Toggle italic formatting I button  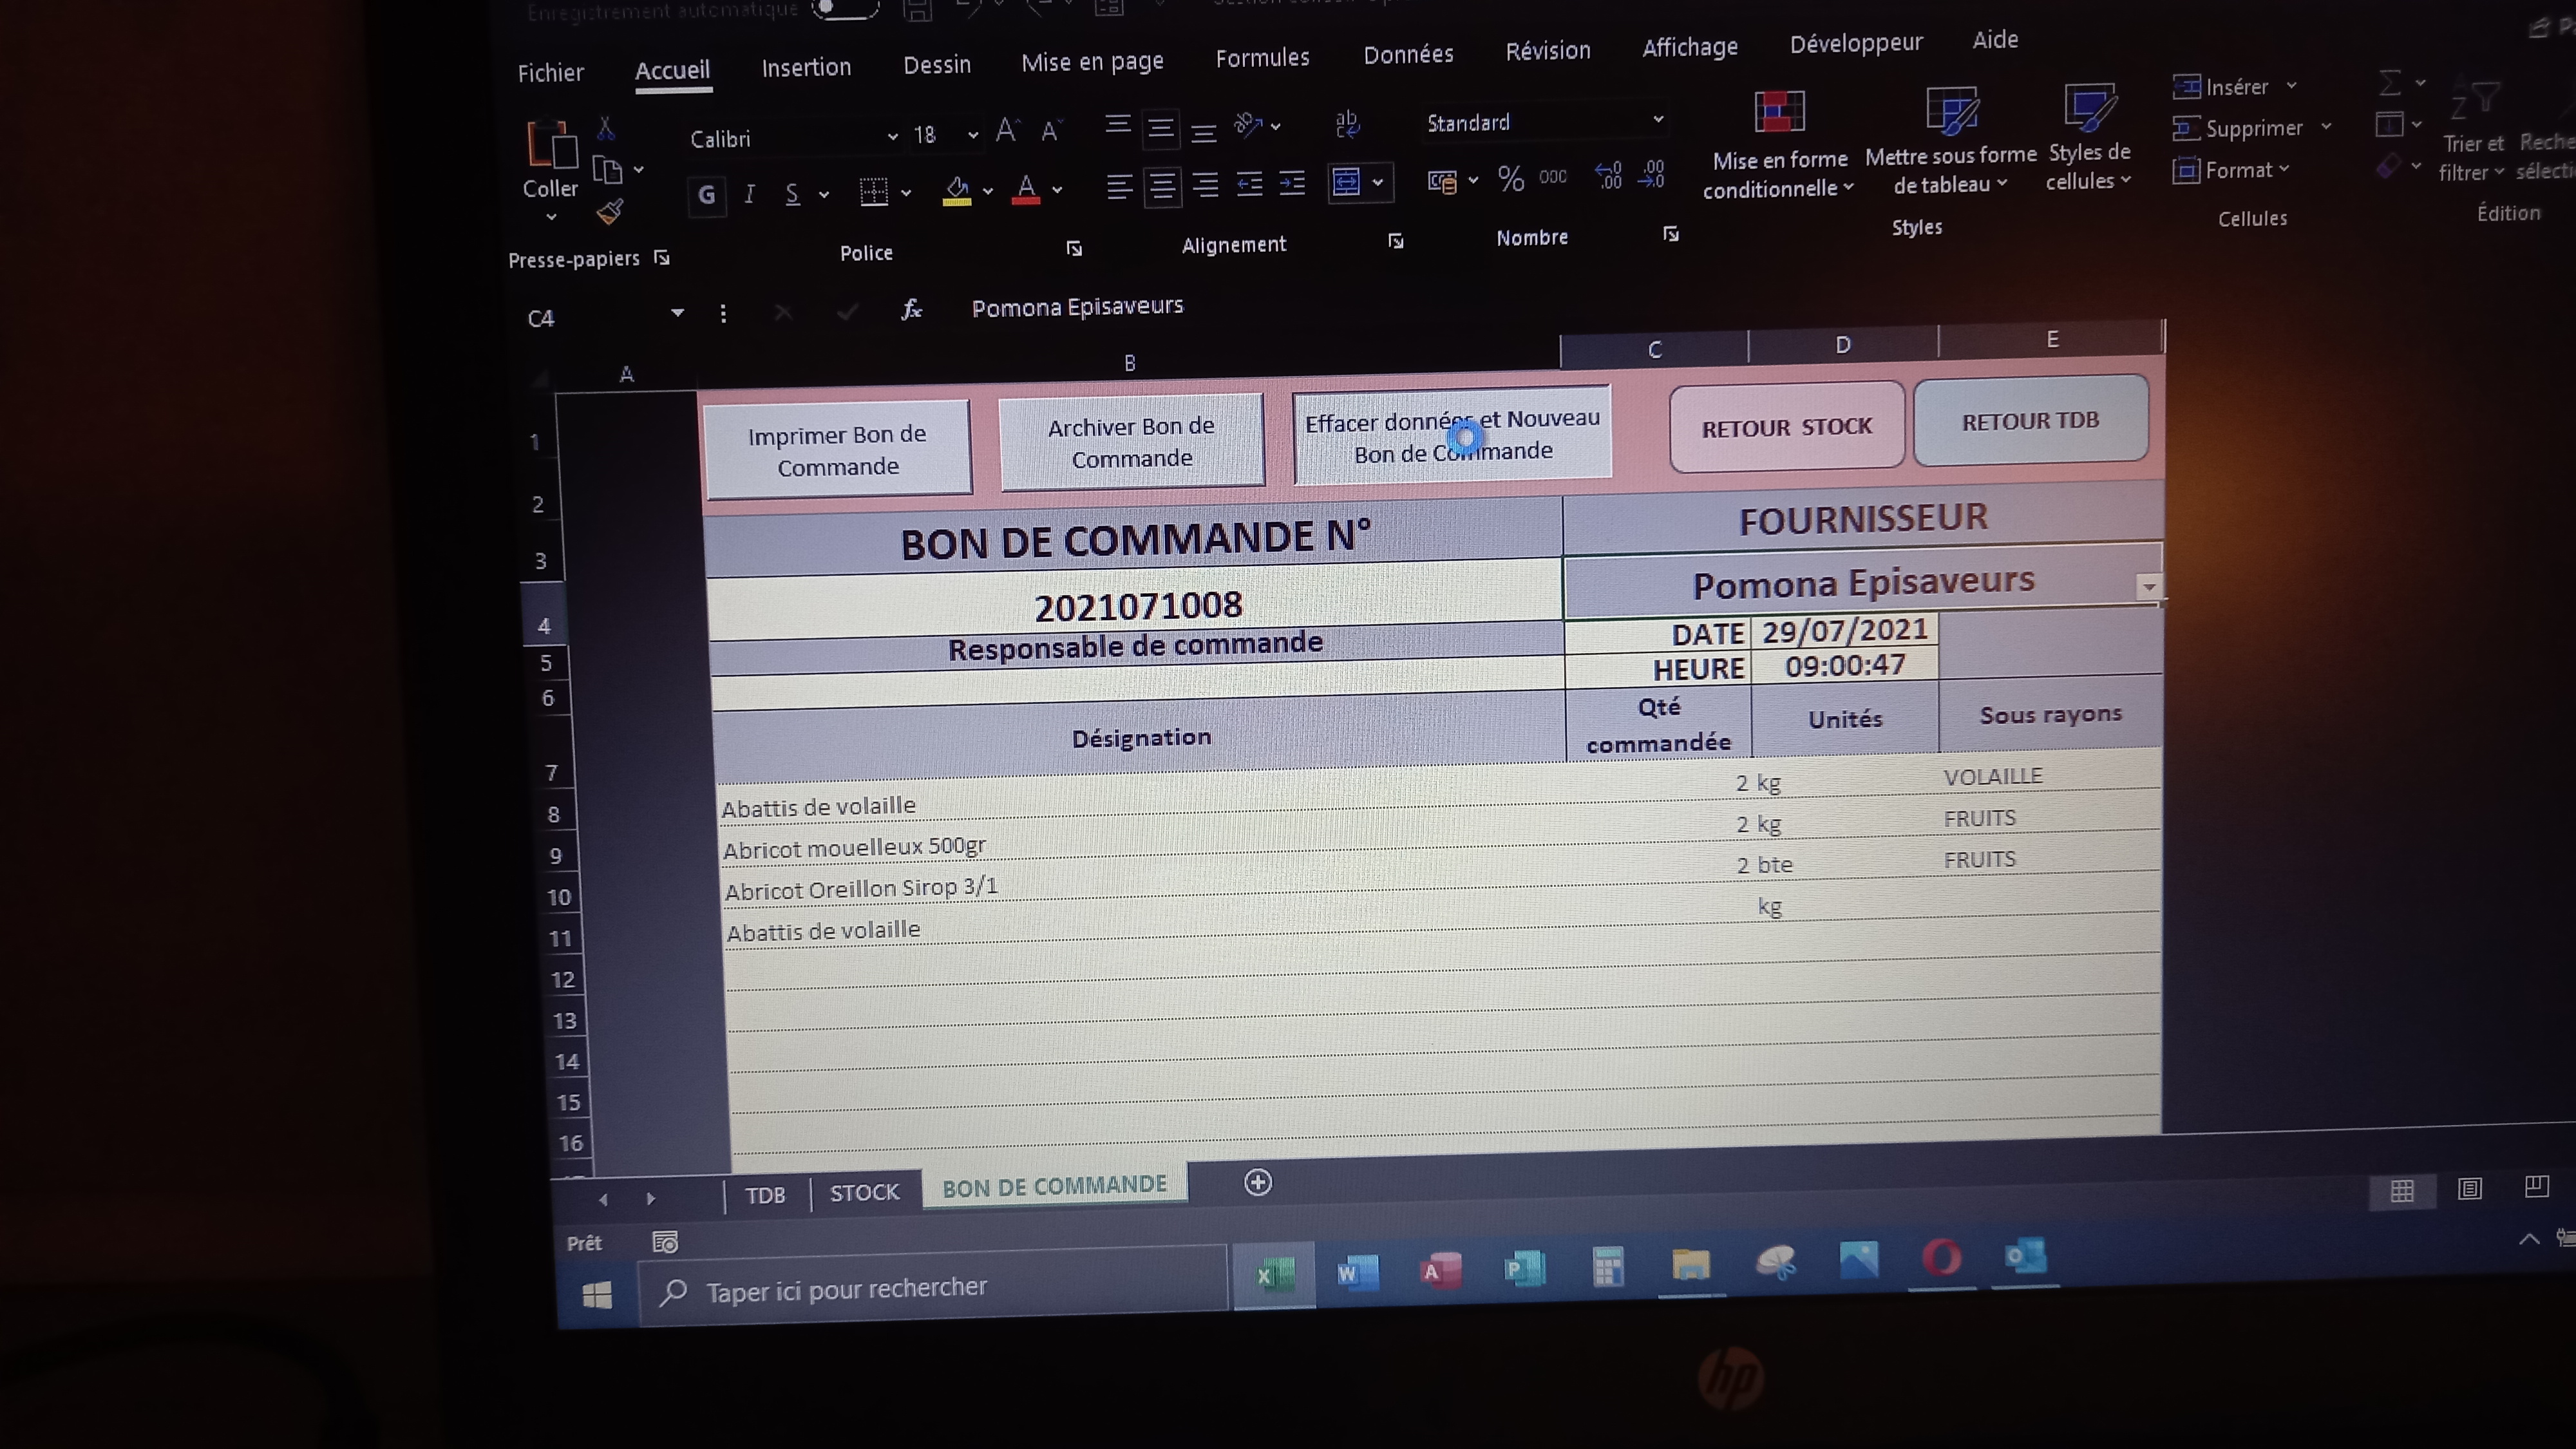point(749,194)
